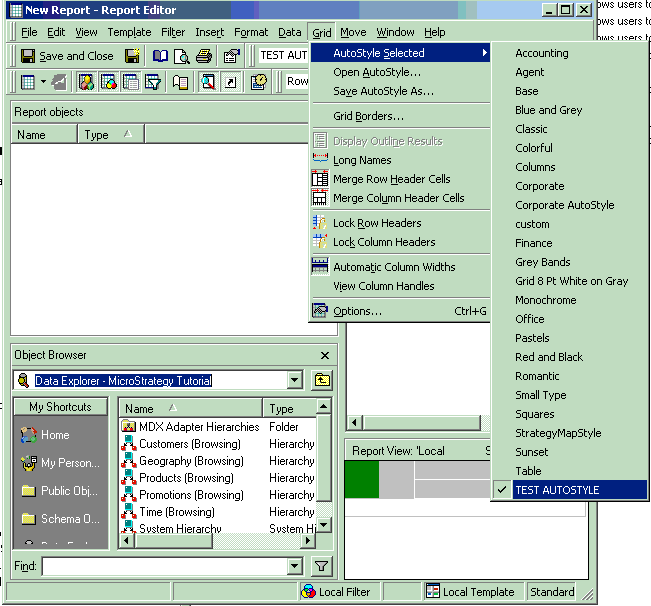
Task: Collapse the My Shortcuts header
Action: (x=60, y=406)
